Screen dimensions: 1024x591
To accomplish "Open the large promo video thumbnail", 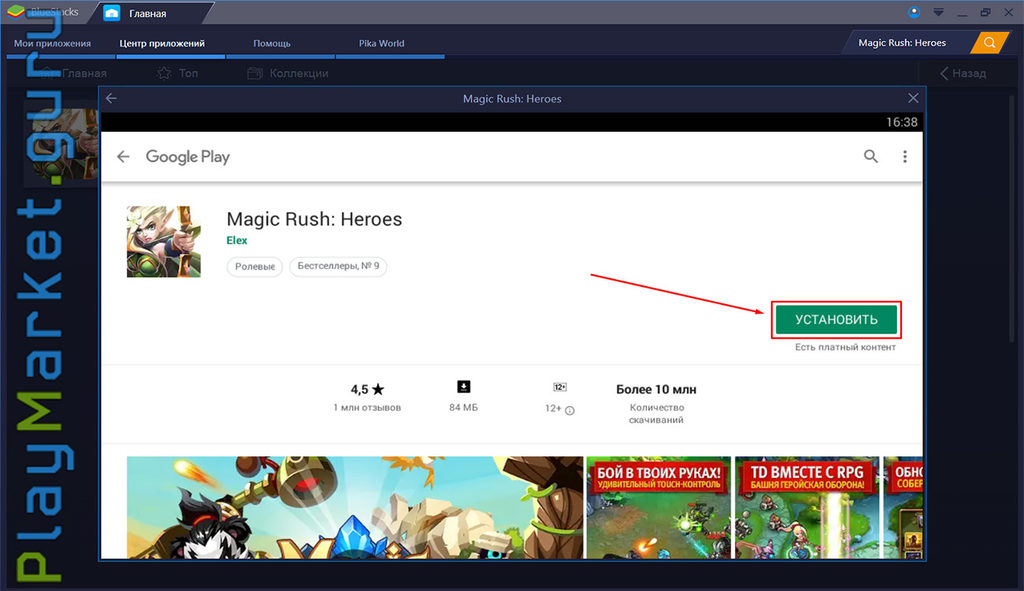I will [355, 507].
